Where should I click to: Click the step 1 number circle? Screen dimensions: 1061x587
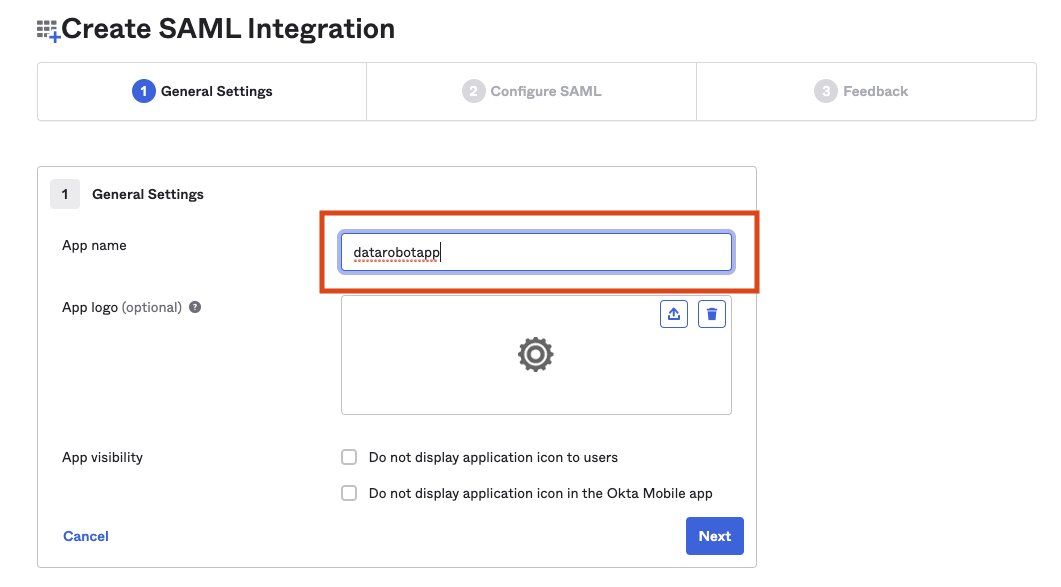pyautogui.click(x=143, y=91)
